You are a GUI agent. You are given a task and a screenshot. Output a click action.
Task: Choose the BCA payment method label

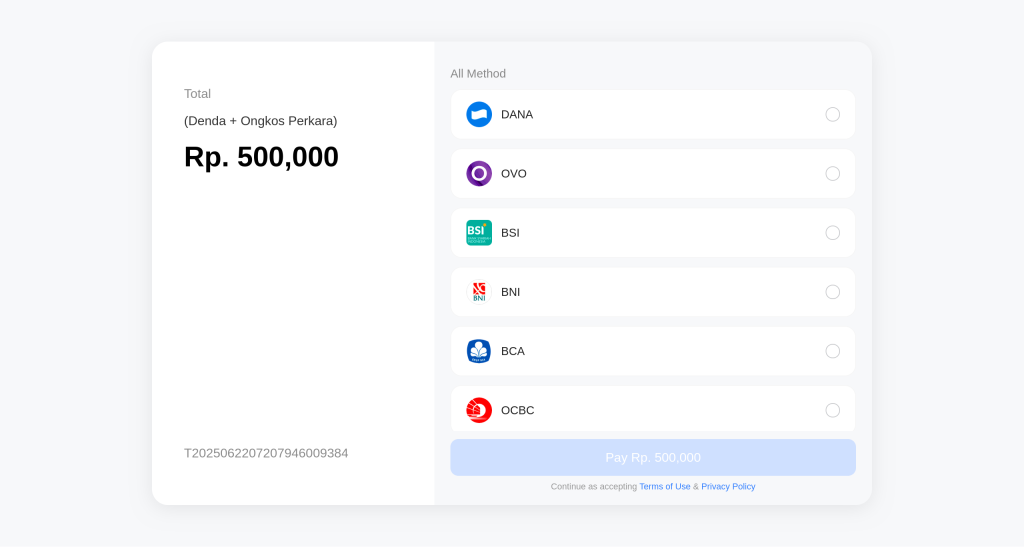513,351
